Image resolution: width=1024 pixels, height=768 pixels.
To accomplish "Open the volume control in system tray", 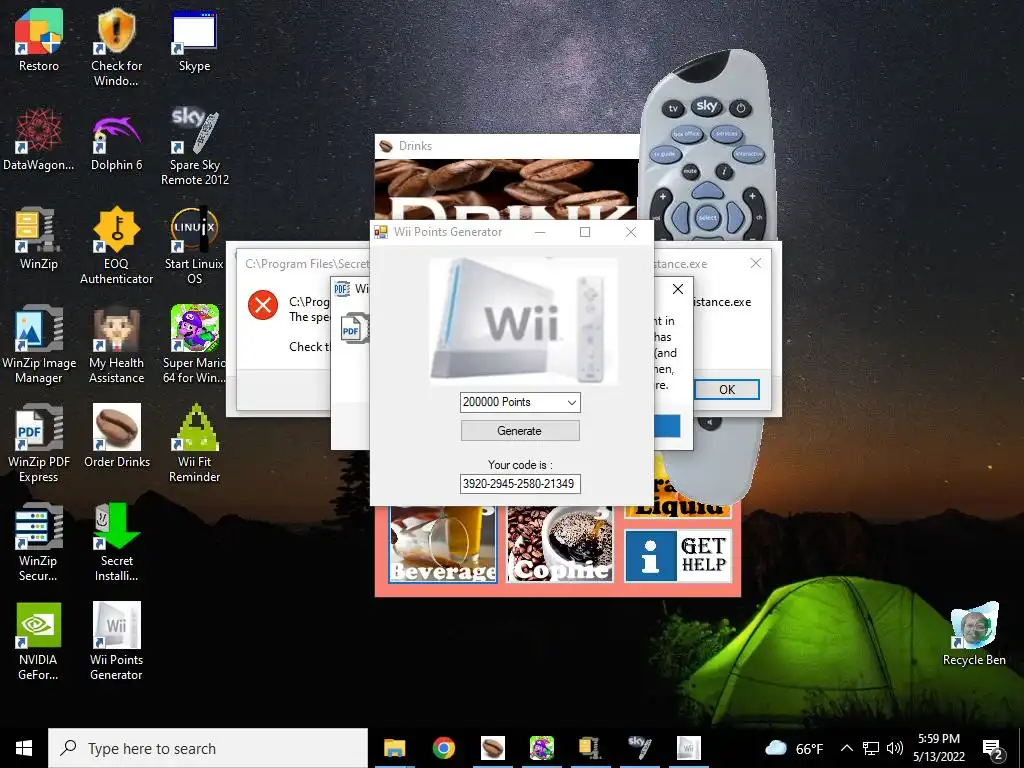I will pyautogui.click(x=895, y=748).
